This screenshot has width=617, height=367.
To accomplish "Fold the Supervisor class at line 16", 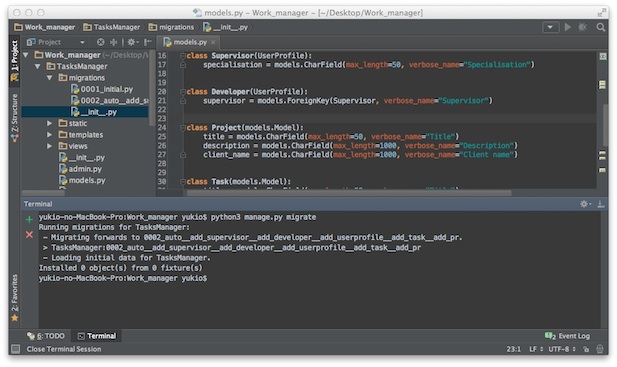I will (183, 56).
